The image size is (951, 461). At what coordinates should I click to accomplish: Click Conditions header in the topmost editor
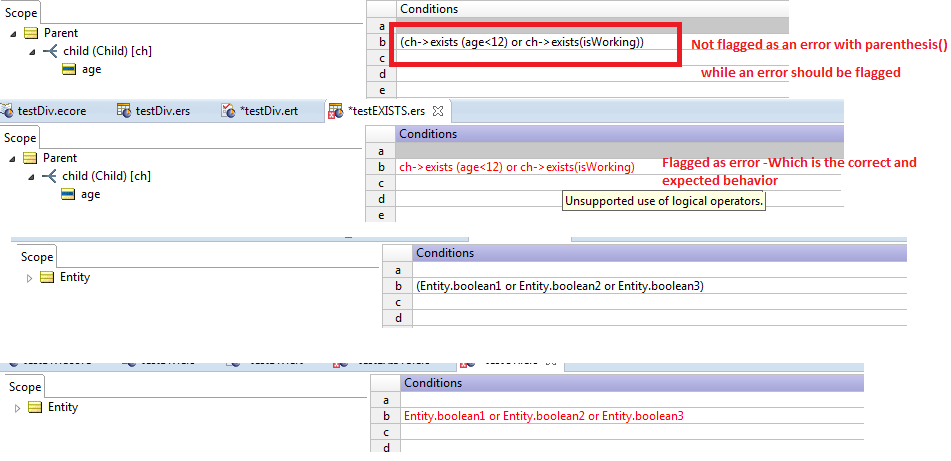click(593, 9)
